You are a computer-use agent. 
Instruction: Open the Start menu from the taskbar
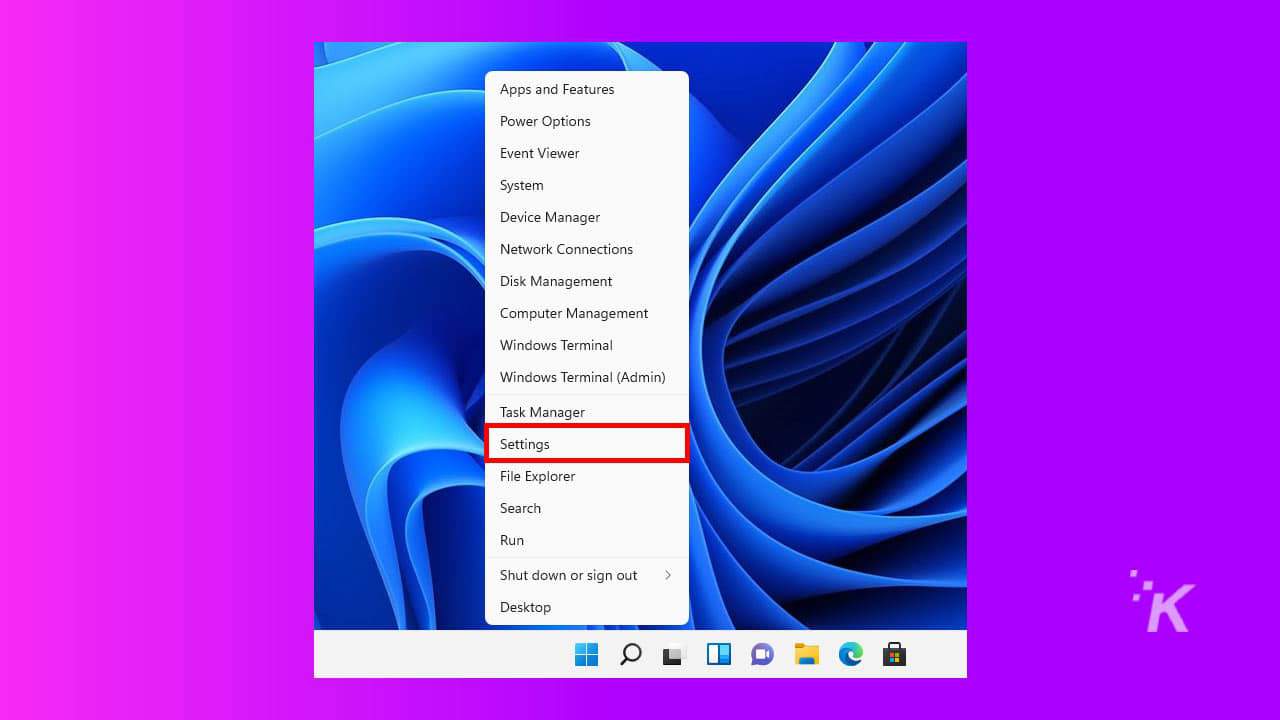[586, 654]
